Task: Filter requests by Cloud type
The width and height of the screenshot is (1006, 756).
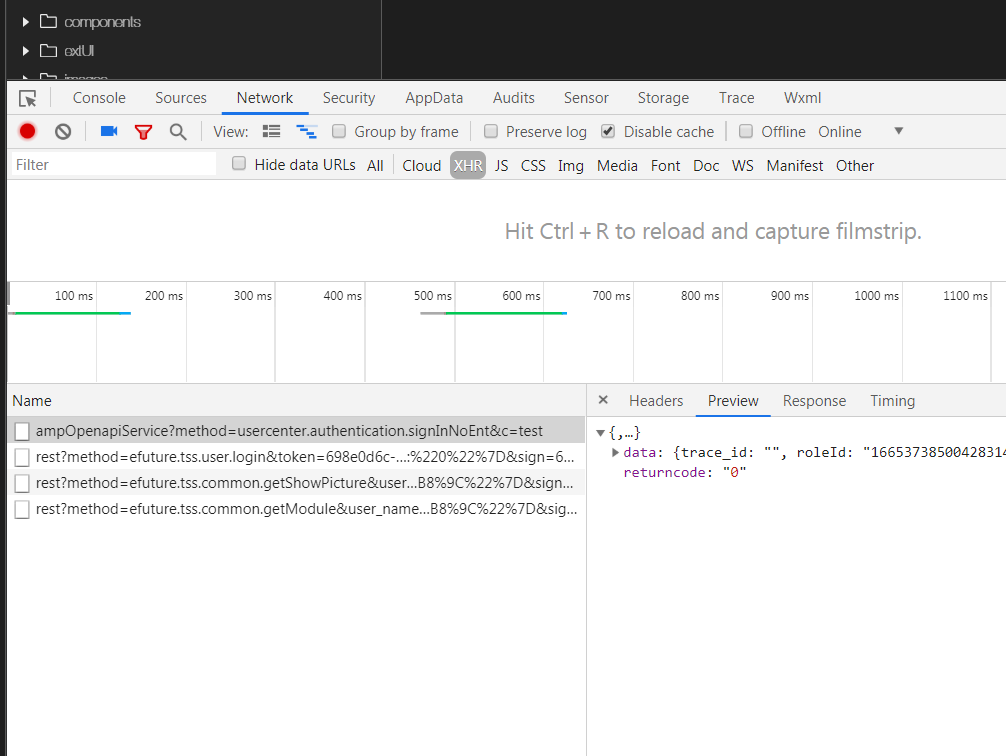Action: tap(422, 166)
